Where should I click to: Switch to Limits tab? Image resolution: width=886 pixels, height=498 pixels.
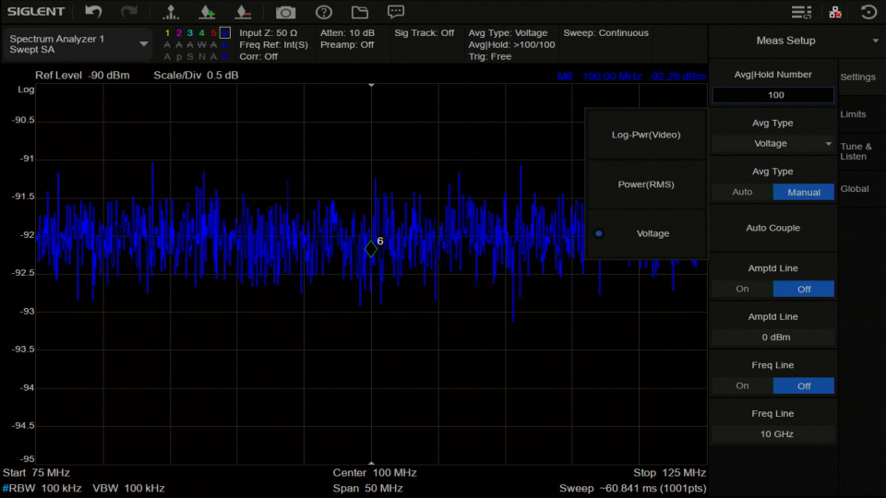(853, 114)
